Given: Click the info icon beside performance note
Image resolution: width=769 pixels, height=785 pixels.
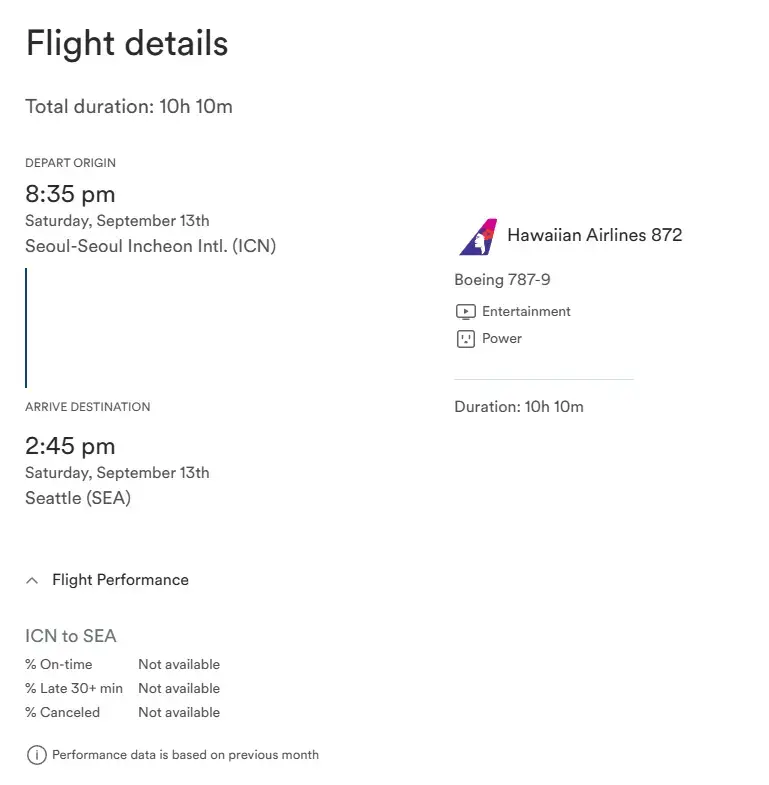Looking at the screenshot, I should [x=37, y=755].
